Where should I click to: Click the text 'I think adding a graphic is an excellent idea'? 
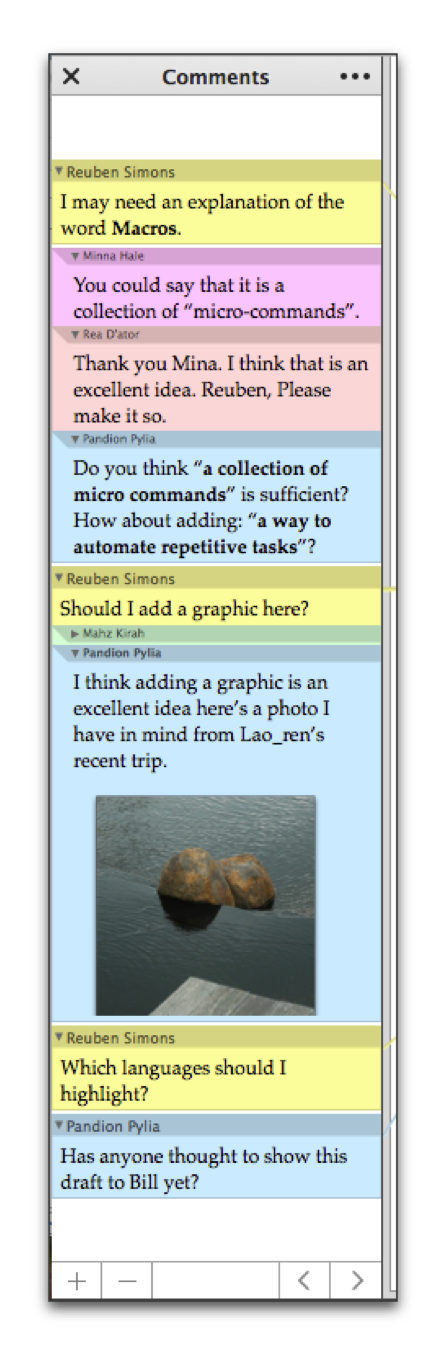click(x=201, y=696)
